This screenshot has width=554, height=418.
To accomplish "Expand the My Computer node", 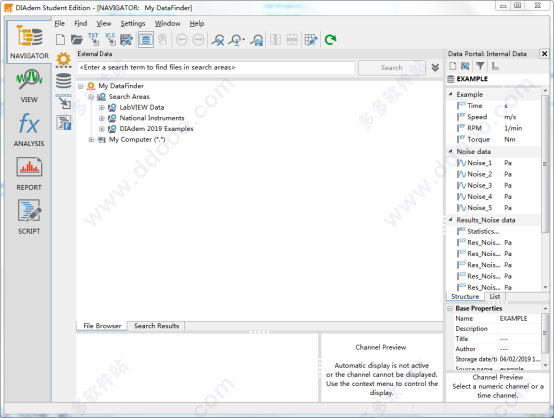I will 91,140.
